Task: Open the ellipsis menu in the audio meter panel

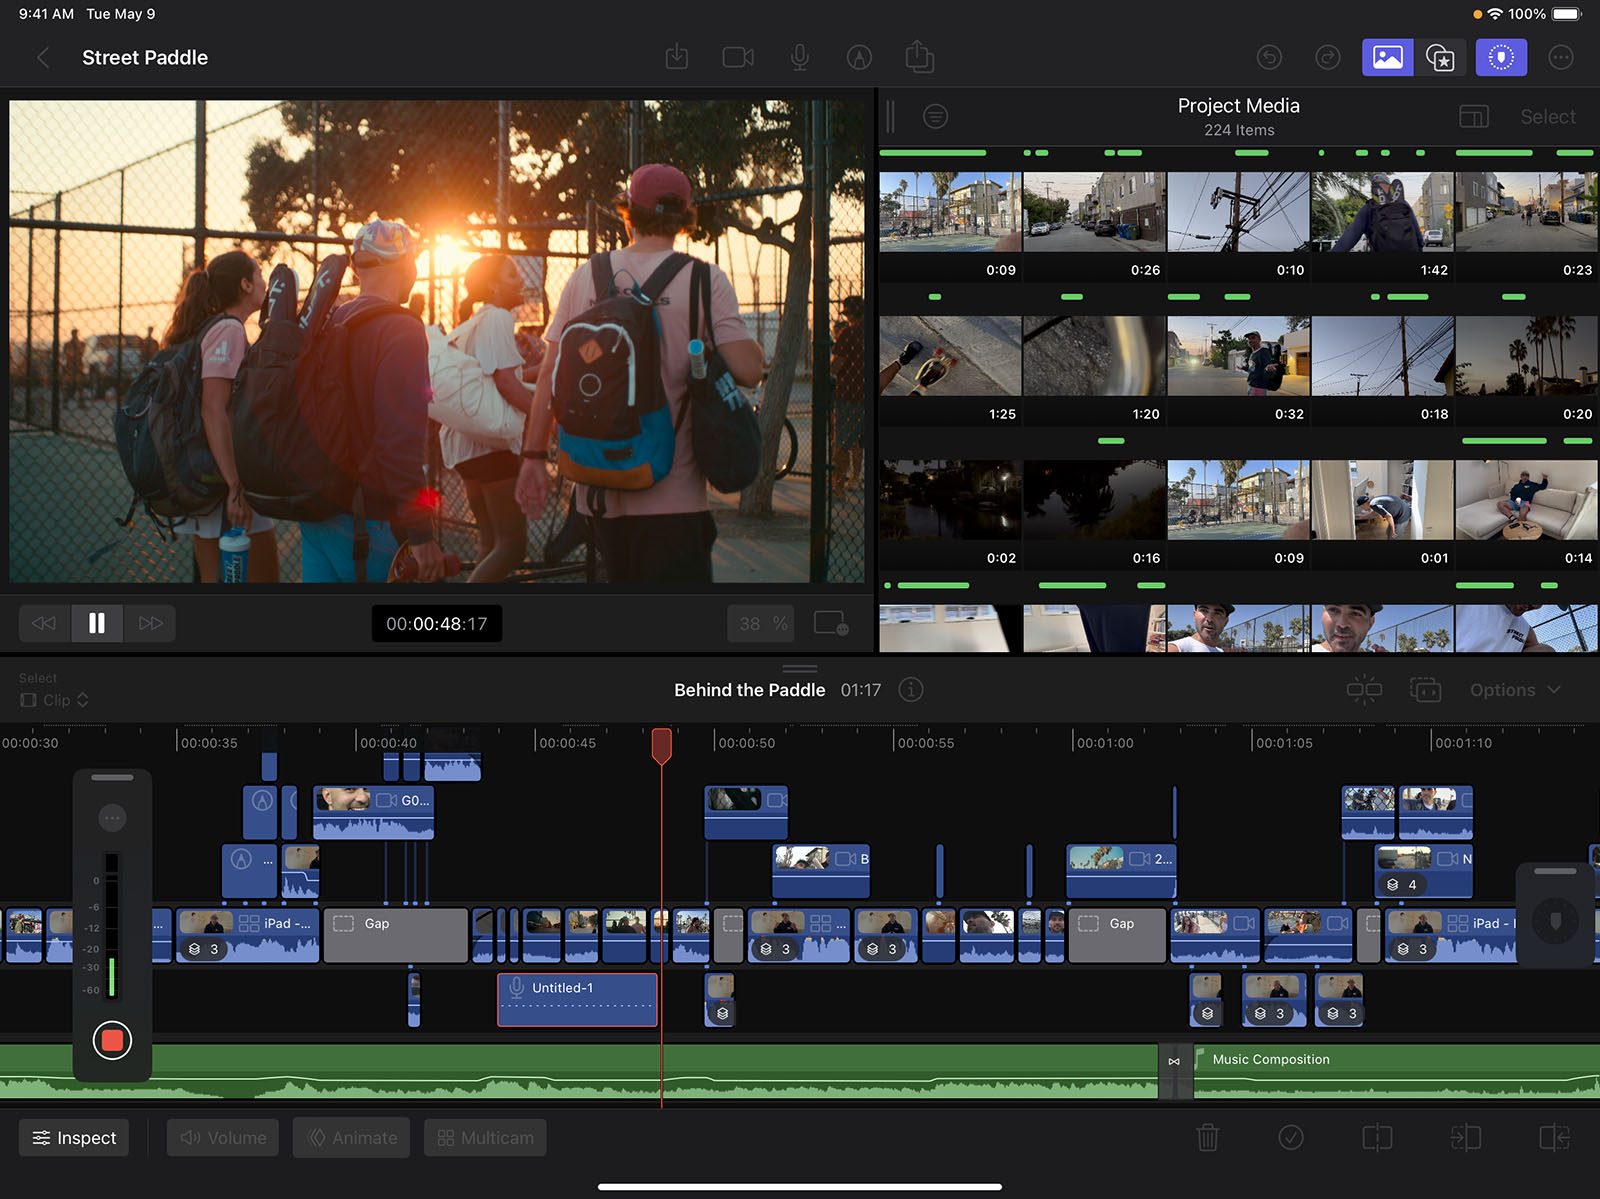Action: 112,818
